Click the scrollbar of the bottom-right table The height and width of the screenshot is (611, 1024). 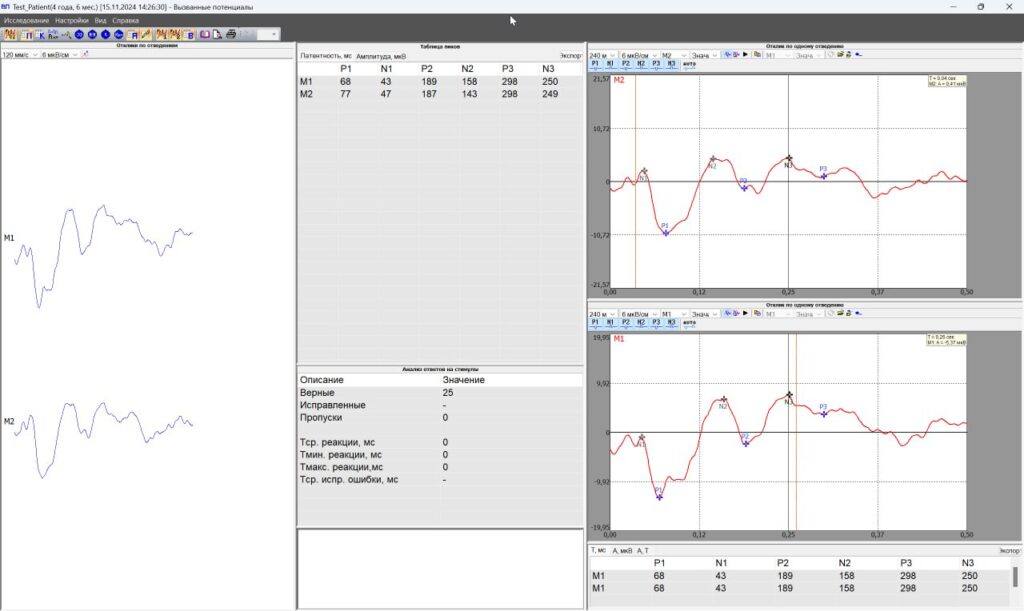pyautogui.click(x=1016, y=577)
